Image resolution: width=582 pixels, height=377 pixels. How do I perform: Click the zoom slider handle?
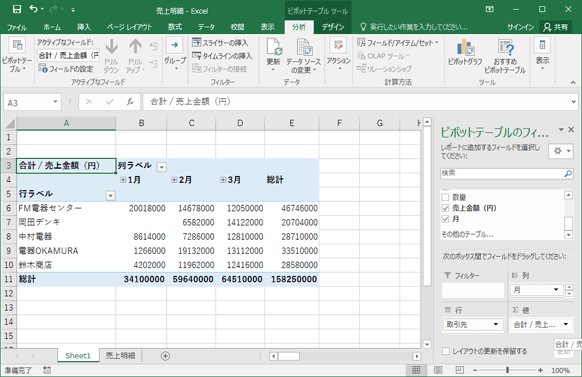[x=507, y=370]
